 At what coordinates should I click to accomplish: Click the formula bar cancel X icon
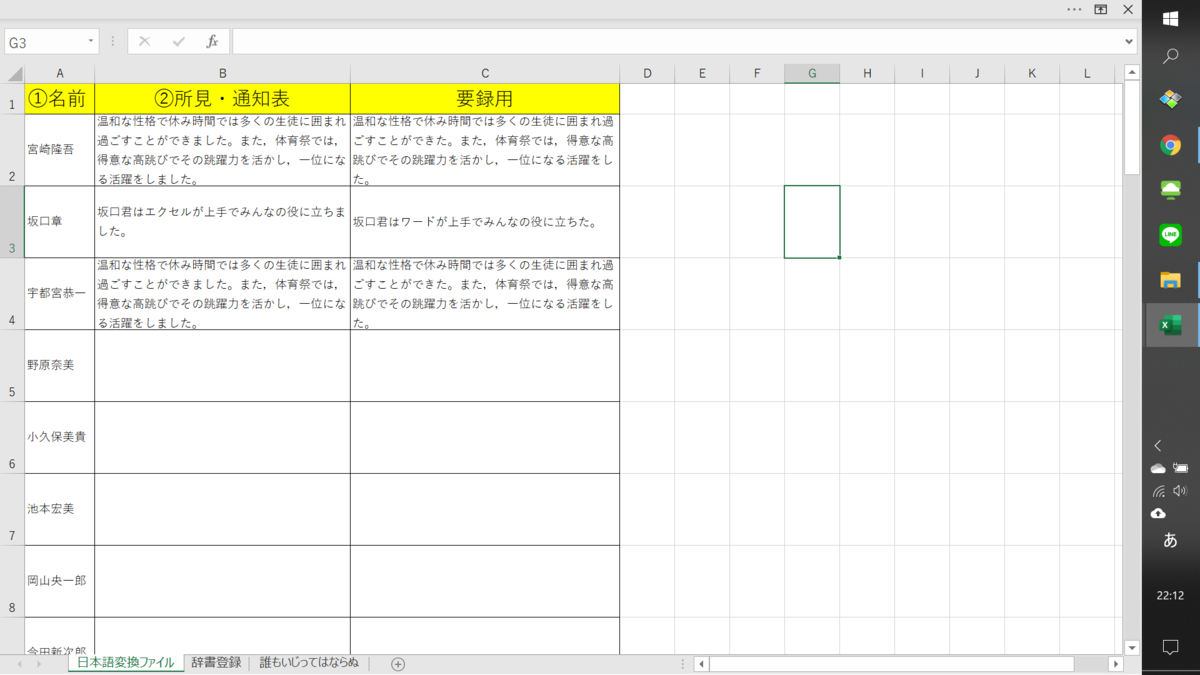point(145,42)
